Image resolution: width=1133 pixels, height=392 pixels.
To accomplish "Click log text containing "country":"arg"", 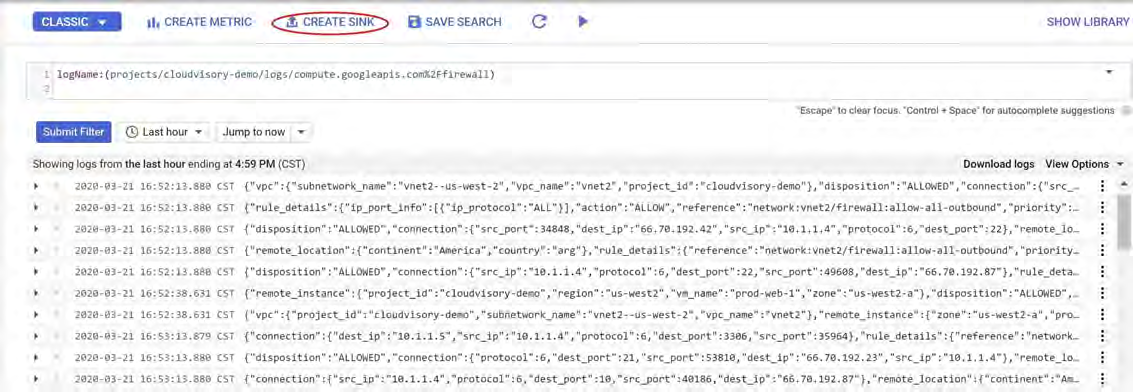I will [662, 251].
